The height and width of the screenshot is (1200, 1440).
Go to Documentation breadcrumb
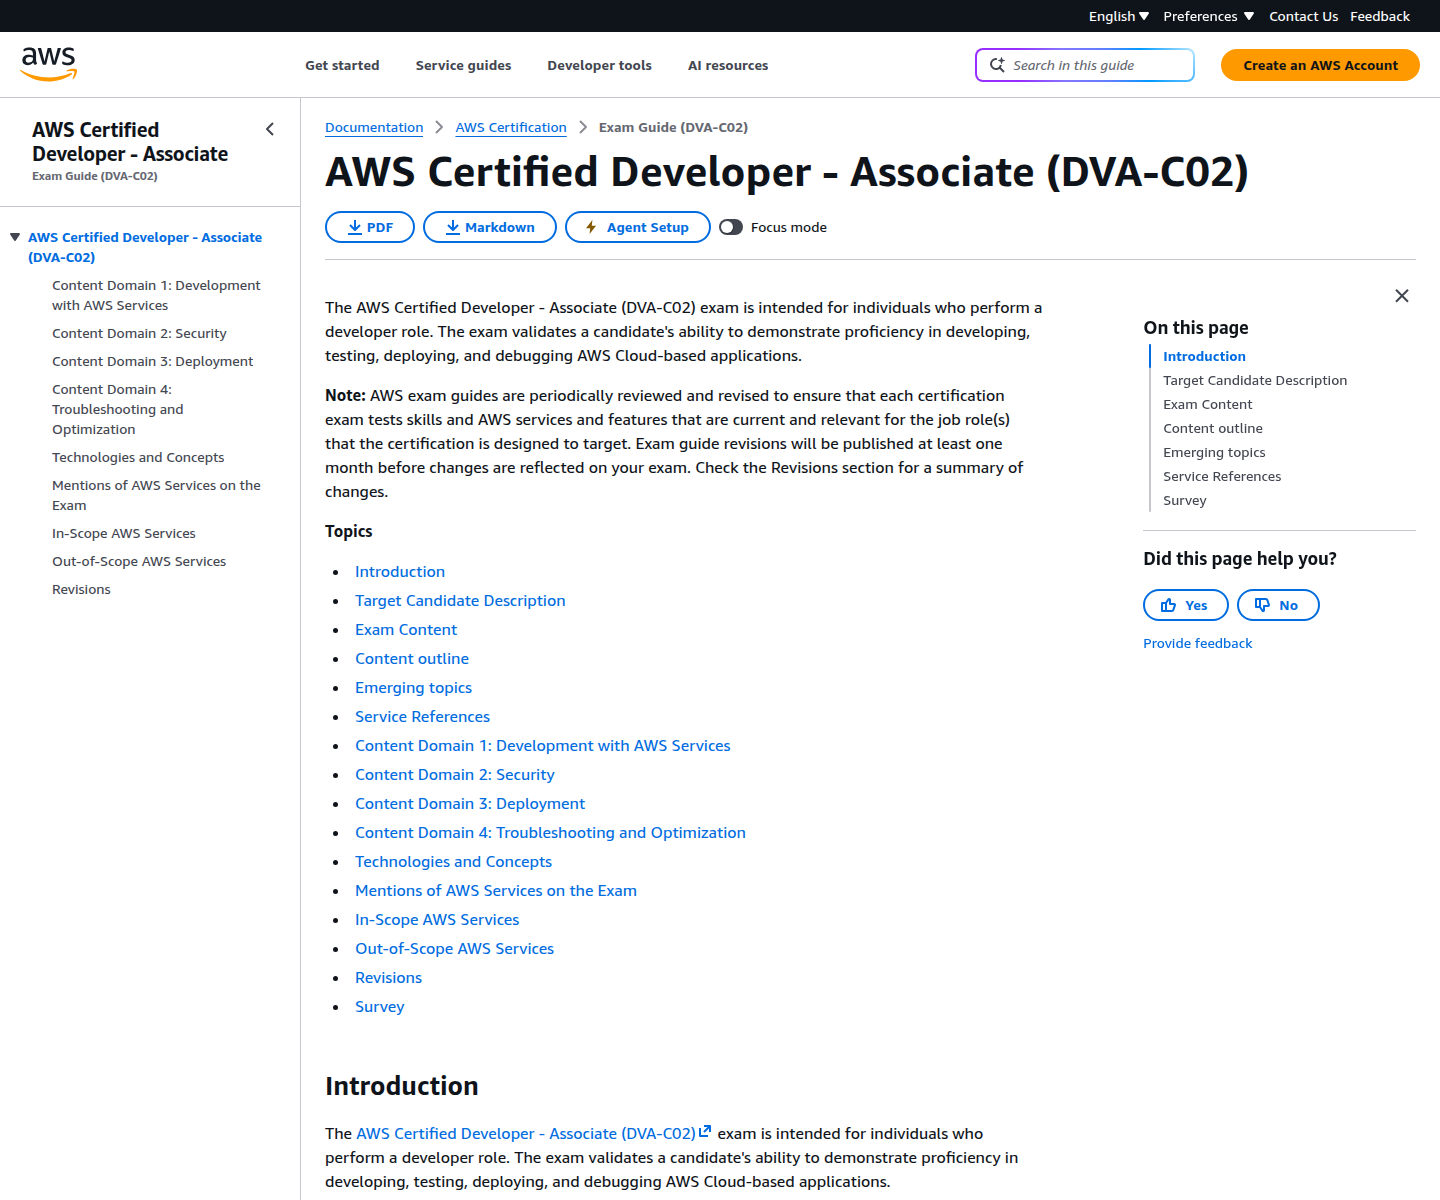coord(374,127)
